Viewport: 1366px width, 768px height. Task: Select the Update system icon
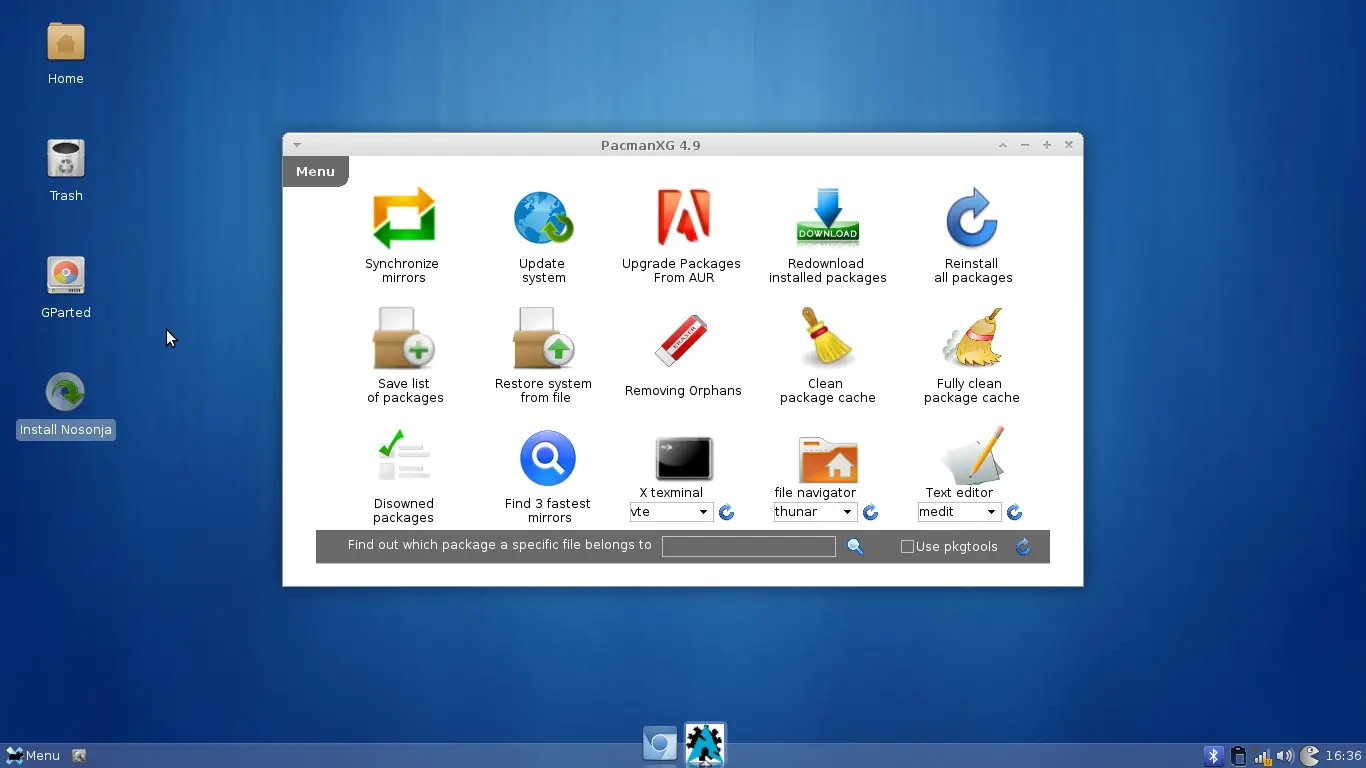[x=543, y=218]
